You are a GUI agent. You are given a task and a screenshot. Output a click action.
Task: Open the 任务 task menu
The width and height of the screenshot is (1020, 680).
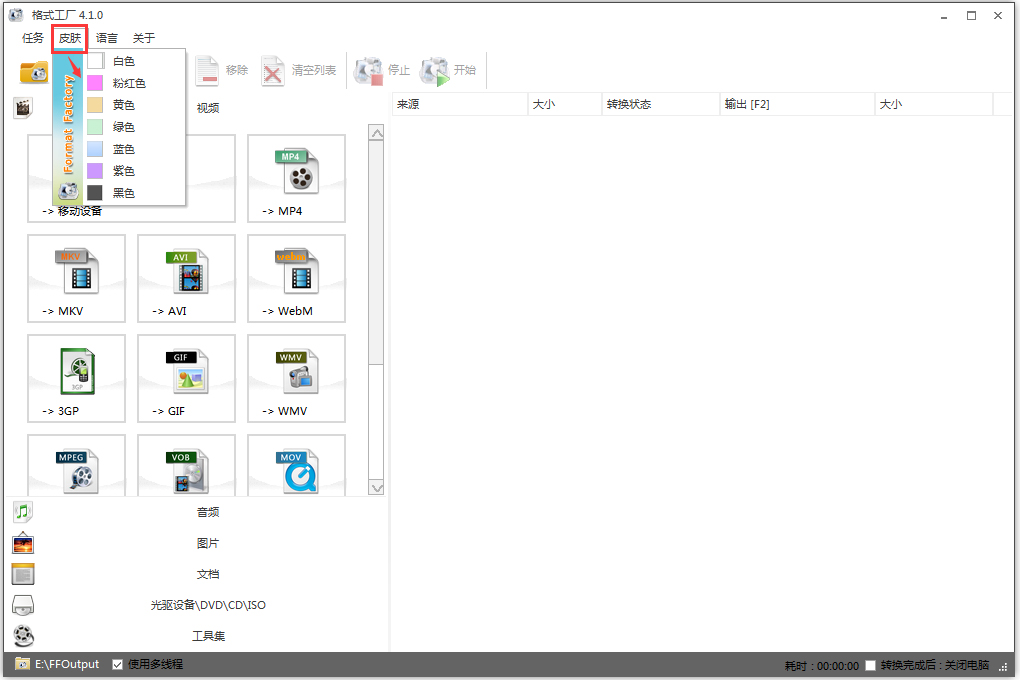click(31, 38)
